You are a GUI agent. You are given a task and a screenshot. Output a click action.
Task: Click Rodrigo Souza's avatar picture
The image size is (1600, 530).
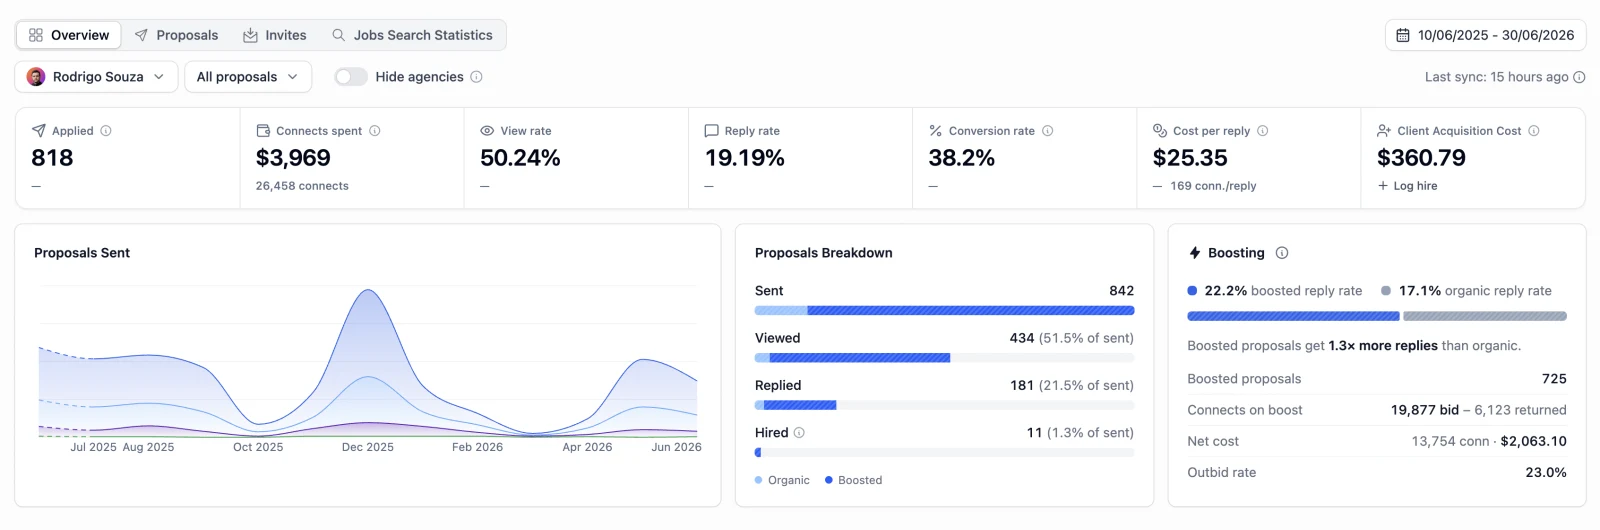(x=36, y=77)
